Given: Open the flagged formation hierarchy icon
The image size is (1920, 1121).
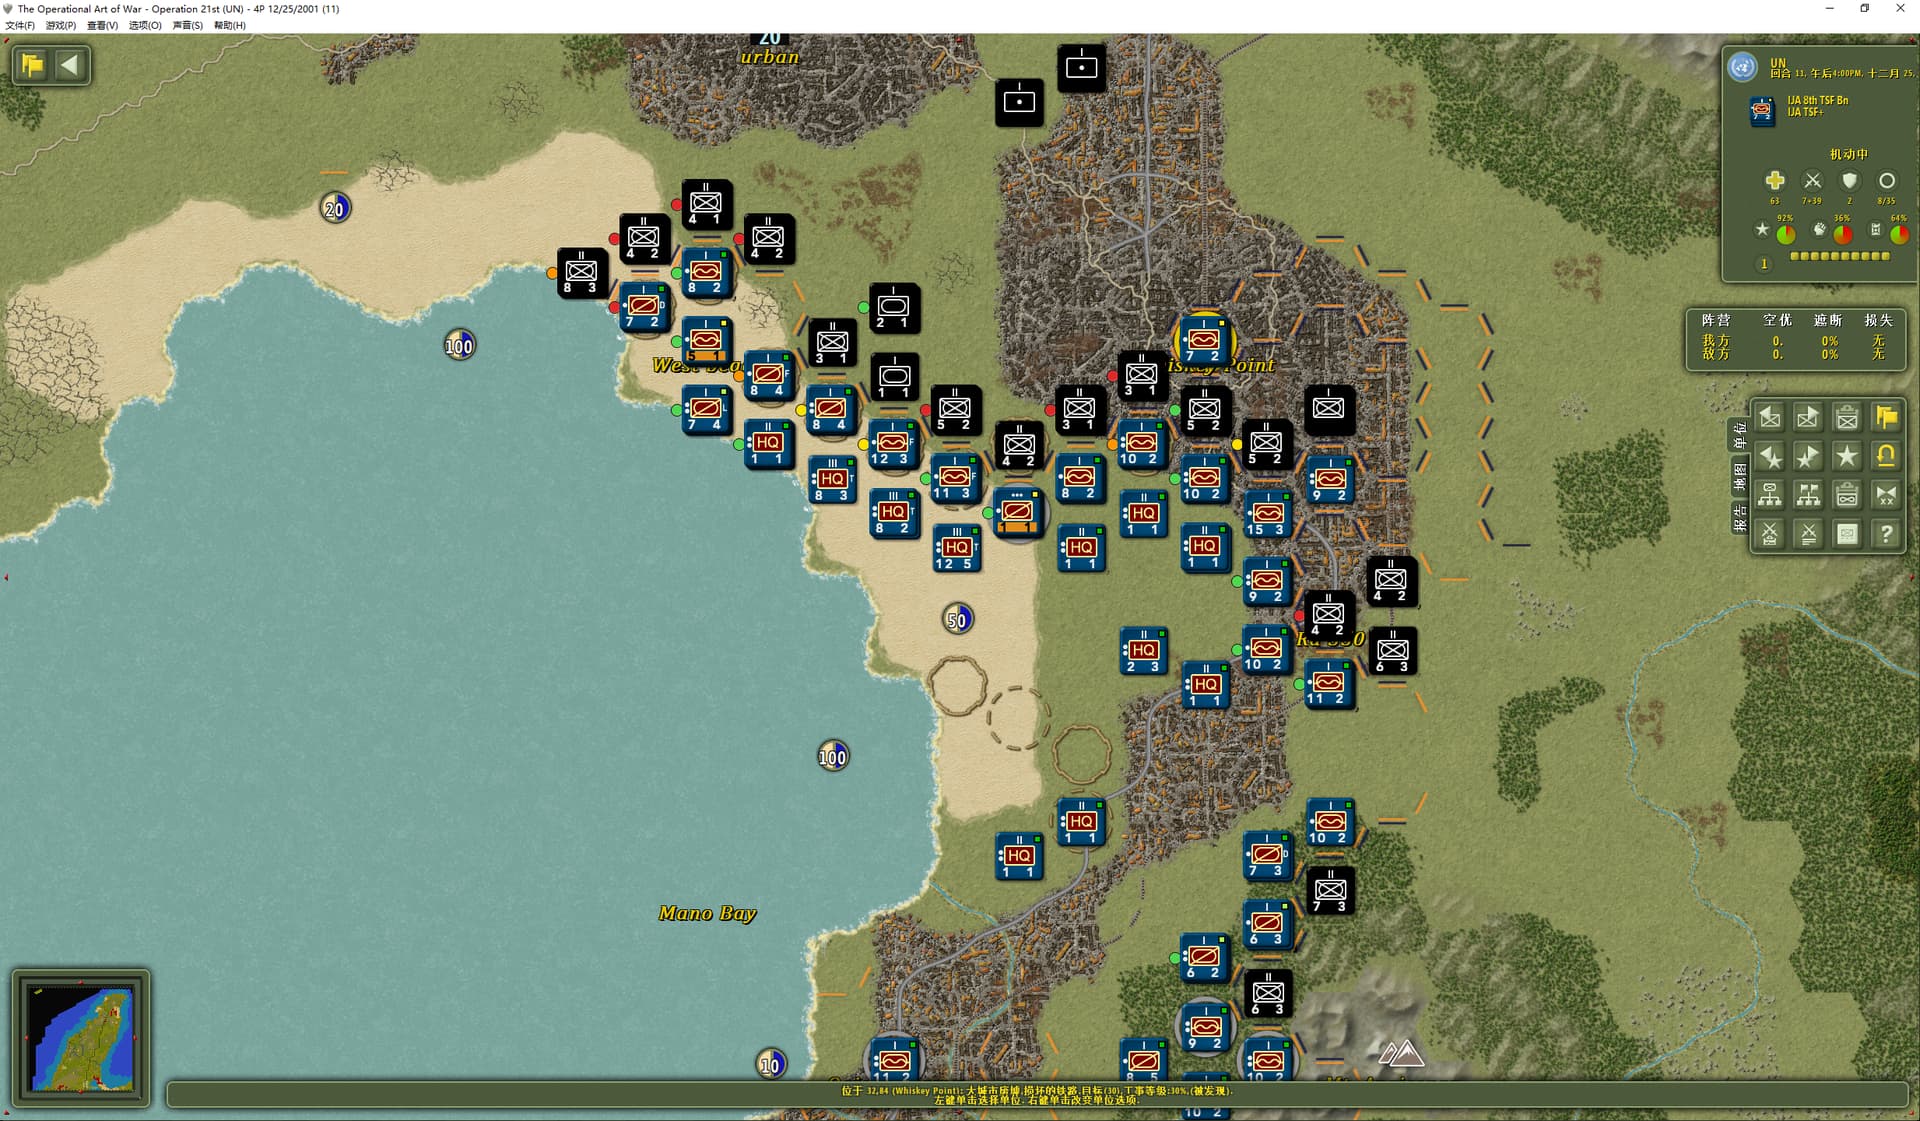Looking at the screenshot, I should pyautogui.click(x=1808, y=495).
